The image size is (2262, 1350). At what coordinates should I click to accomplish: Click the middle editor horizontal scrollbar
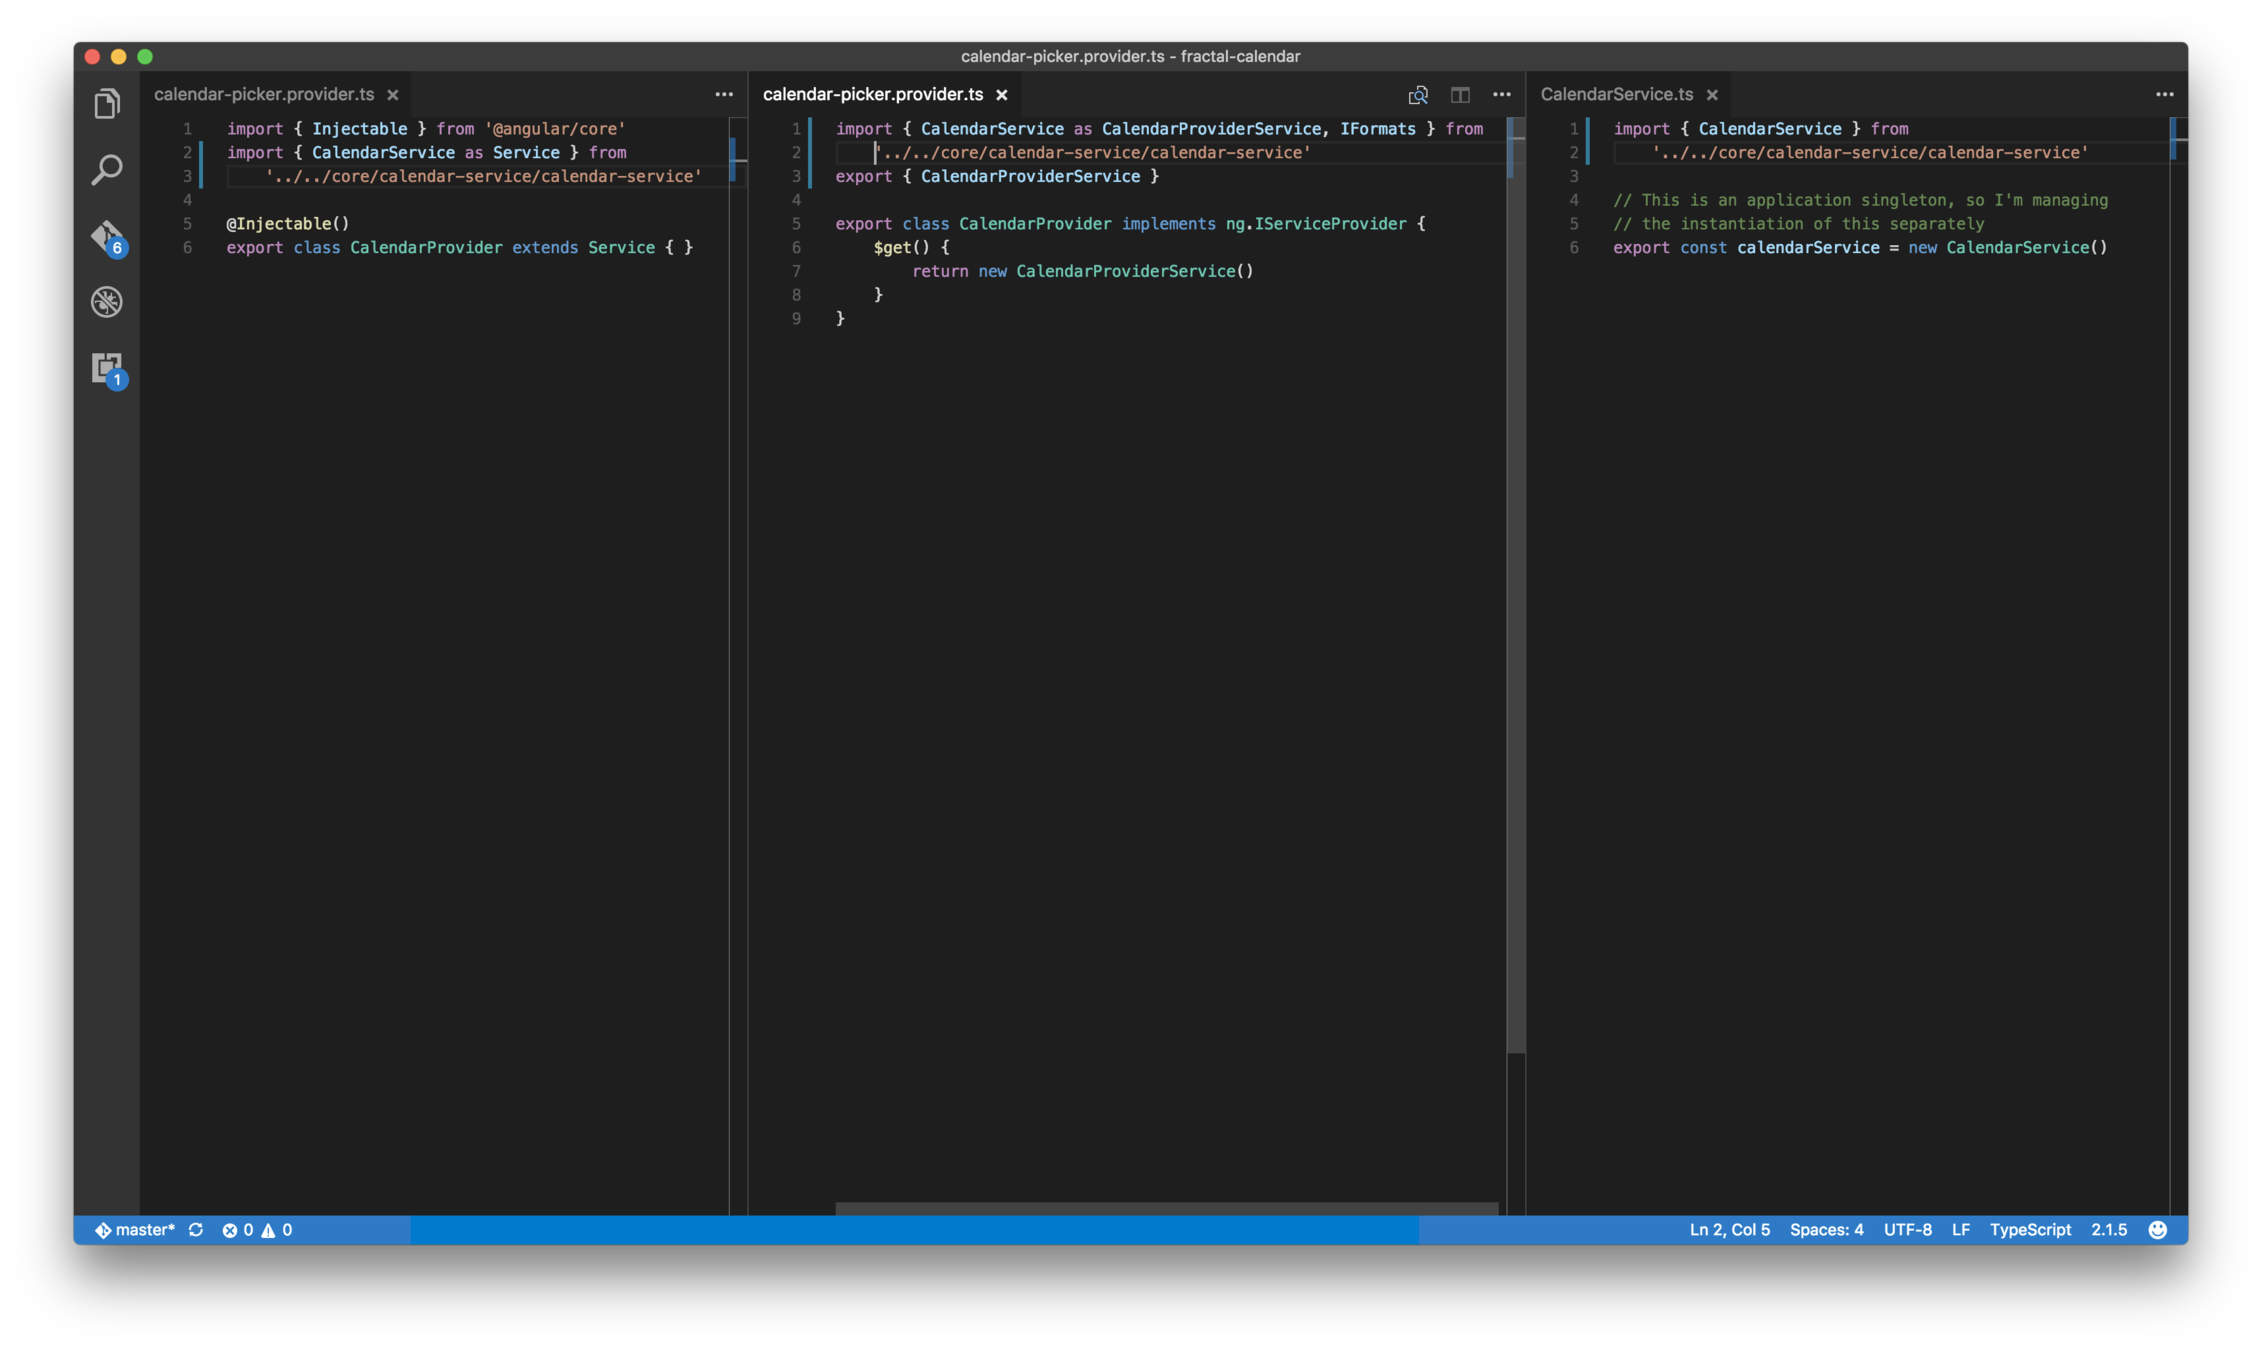pyautogui.click(x=1167, y=1209)
